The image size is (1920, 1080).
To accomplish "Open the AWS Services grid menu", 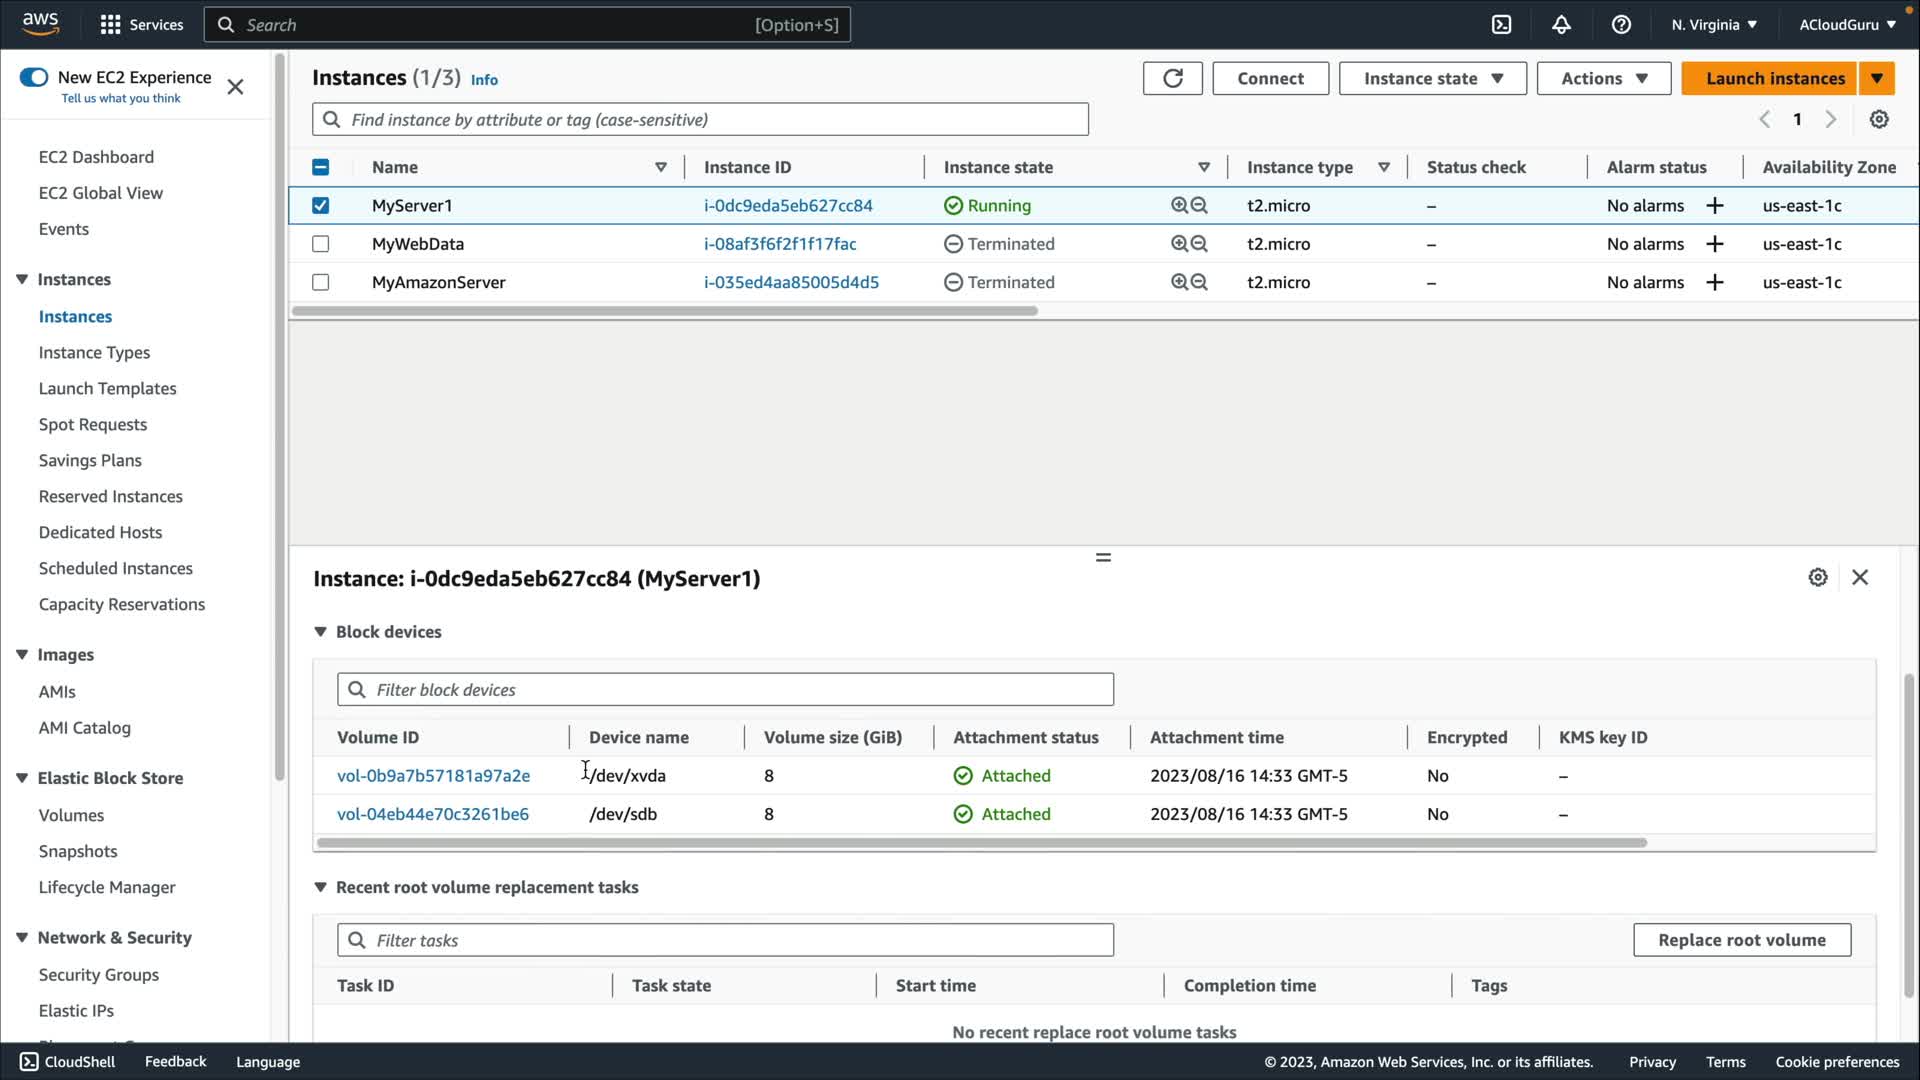I will [x=111, y=25].
